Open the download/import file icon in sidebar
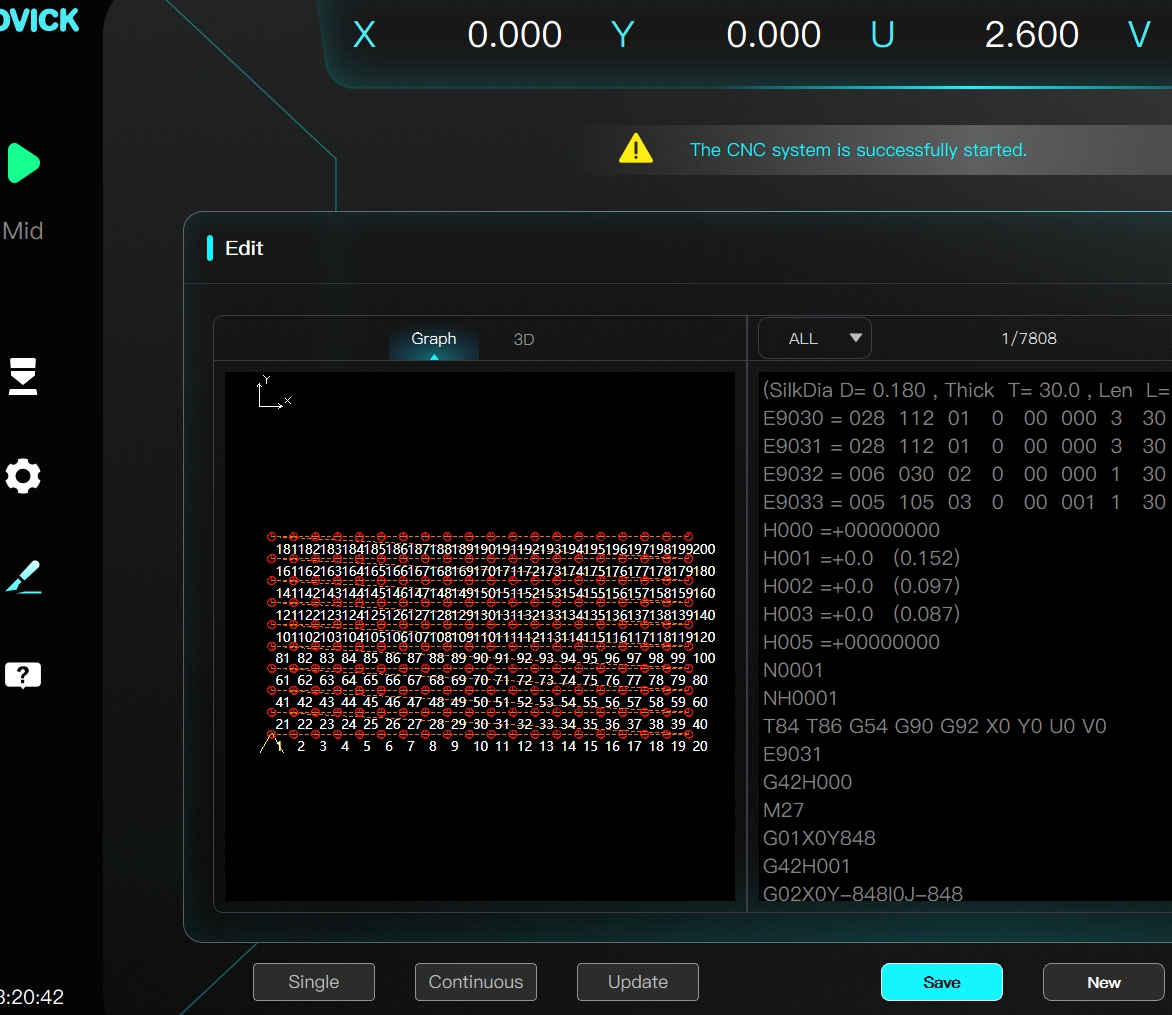The height and width of the screenshot is (1015, 1172). coord(23,376)
